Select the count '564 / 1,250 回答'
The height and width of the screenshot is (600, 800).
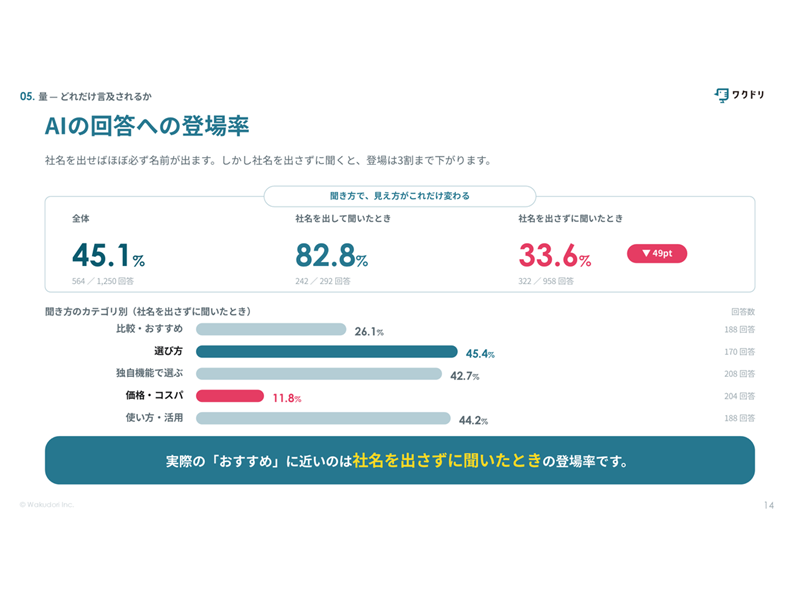pyautogui.click(x=103, y=281)
